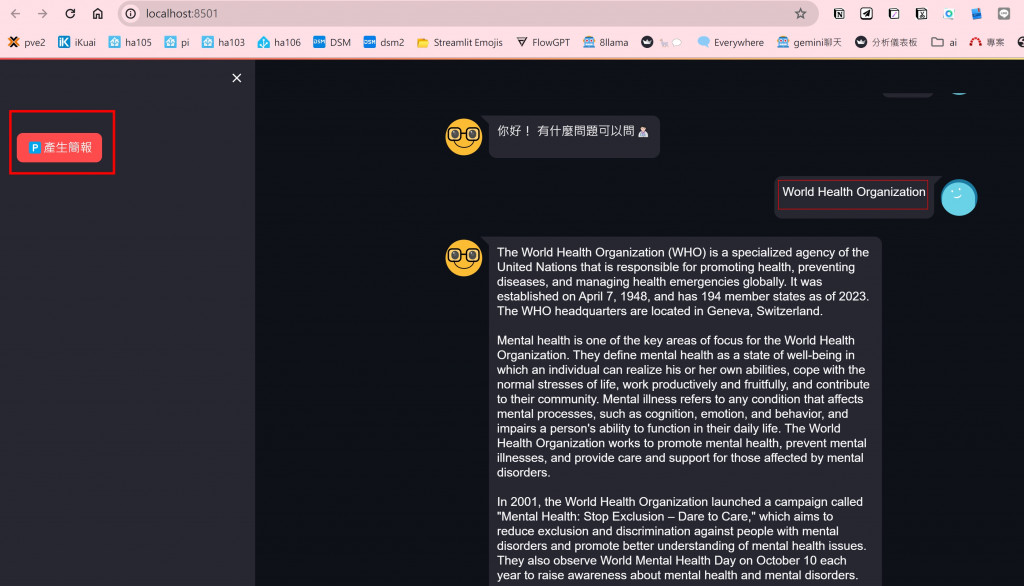The image size is (1024, 586).
Task: Open the 專案 bookmark
Action: tap(987, 42)
